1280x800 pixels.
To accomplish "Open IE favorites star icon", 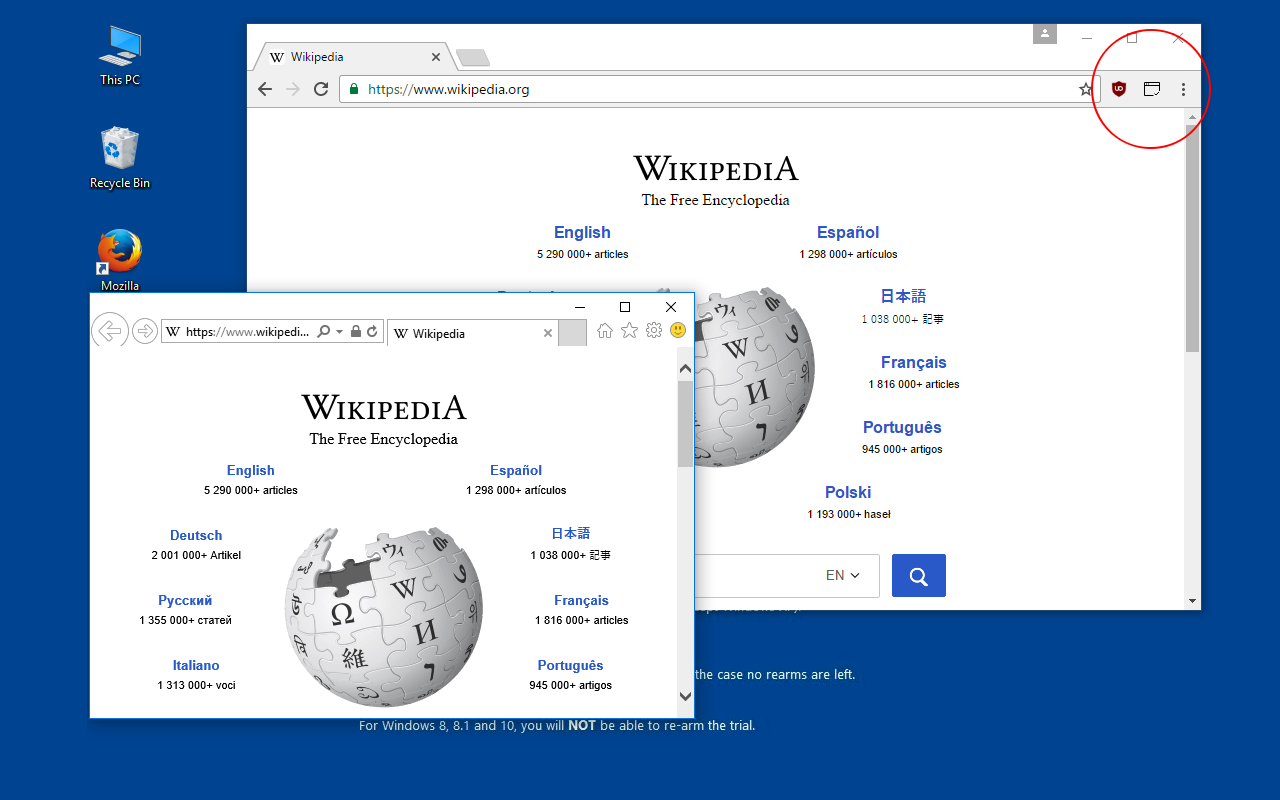I will pyautogui.click(x=629, y=330).
